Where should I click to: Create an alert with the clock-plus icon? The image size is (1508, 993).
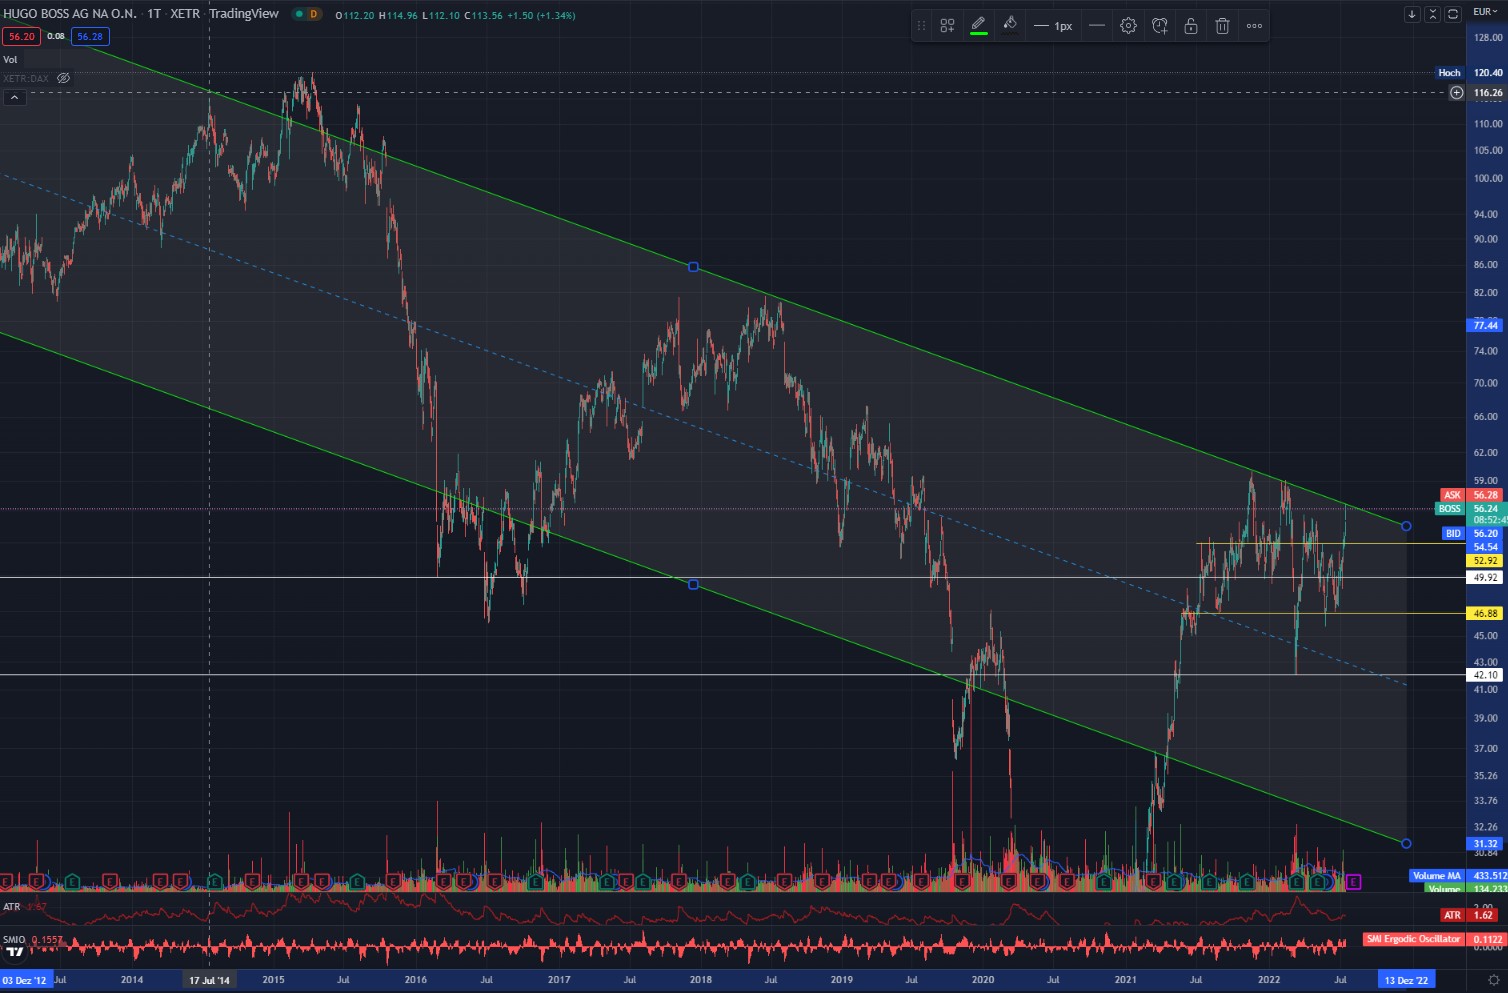pos(1159,25)
